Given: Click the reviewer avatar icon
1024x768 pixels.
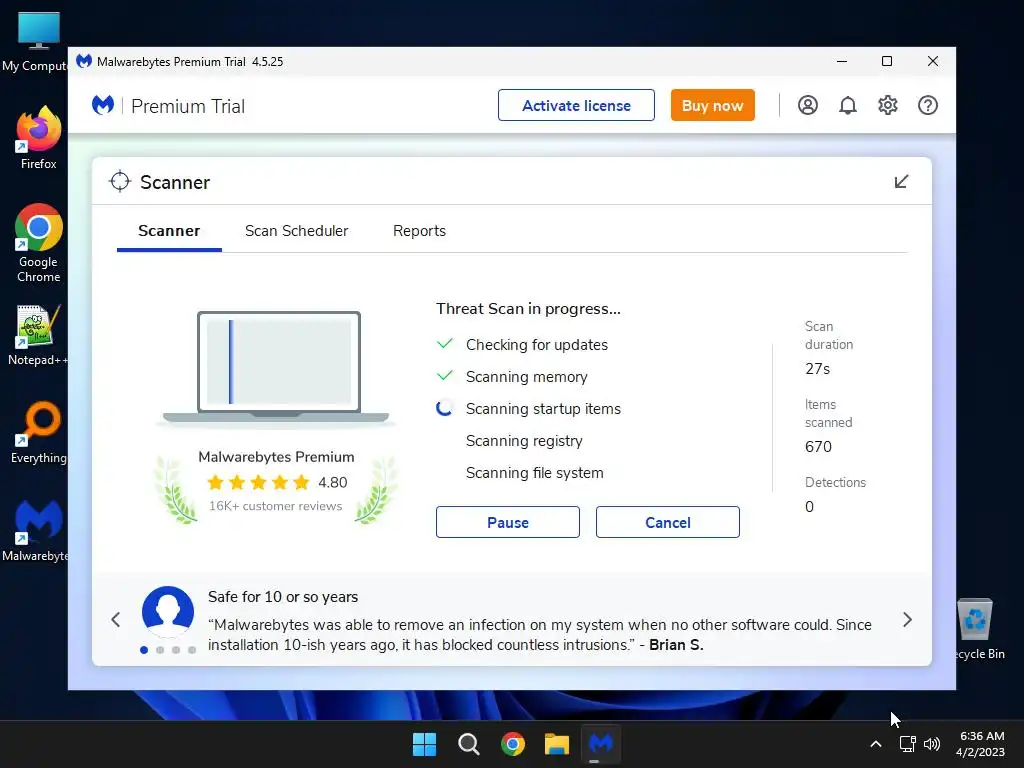Looking at the screenshot, I should point(168,612).
